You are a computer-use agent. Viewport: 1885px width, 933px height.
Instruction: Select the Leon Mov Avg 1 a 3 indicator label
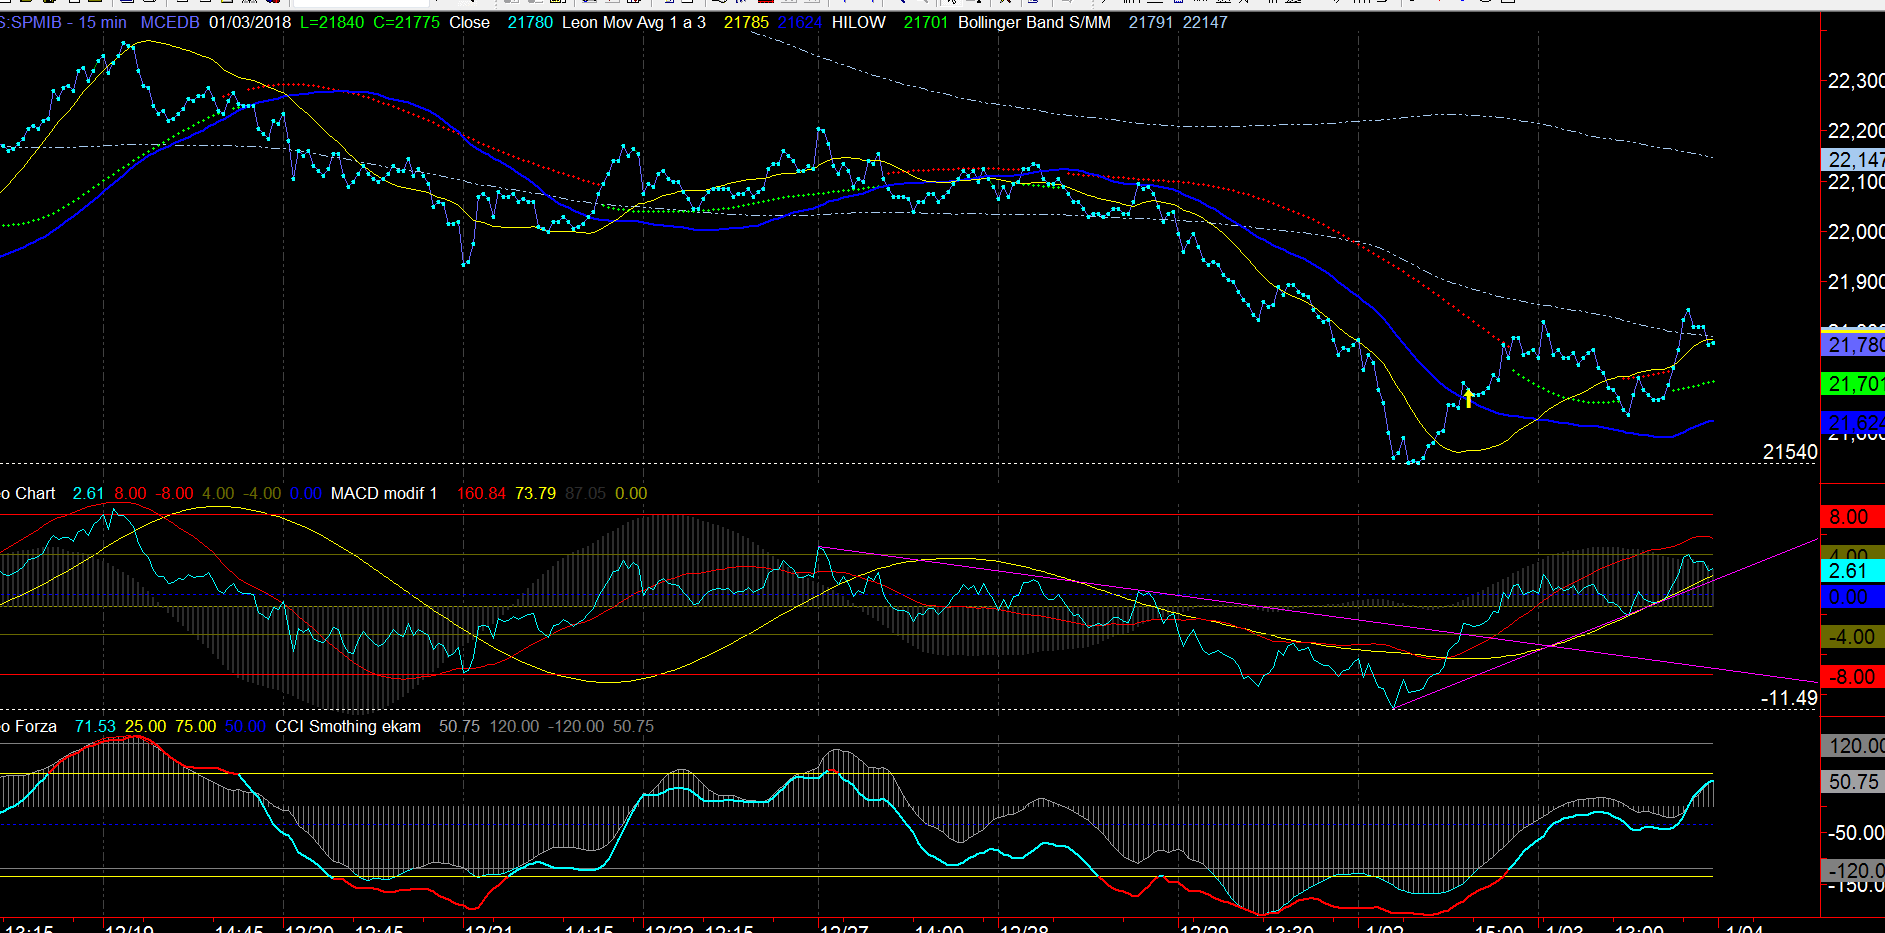(634, 22)
